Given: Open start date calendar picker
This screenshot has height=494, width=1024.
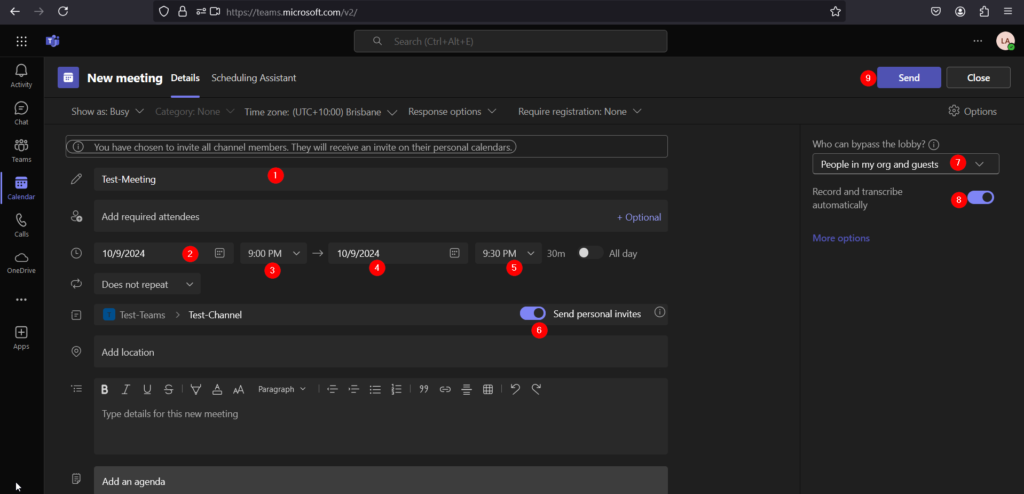Looking at the screenshot, I should pyautogui.click(x=220, y=253).
